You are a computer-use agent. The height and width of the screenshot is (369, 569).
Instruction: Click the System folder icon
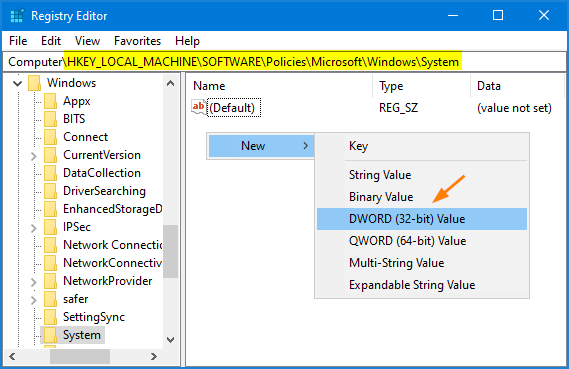point(50,335)
